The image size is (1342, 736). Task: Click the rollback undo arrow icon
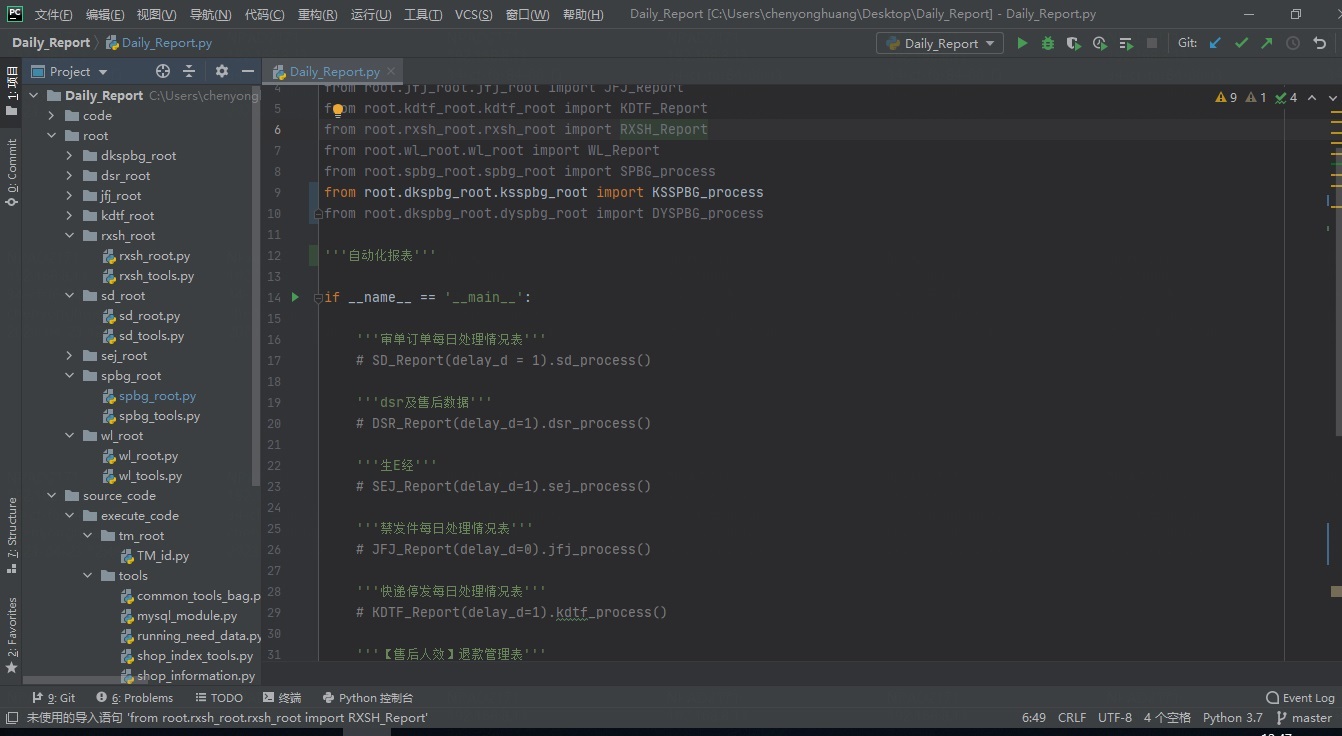click(1320, 43)
